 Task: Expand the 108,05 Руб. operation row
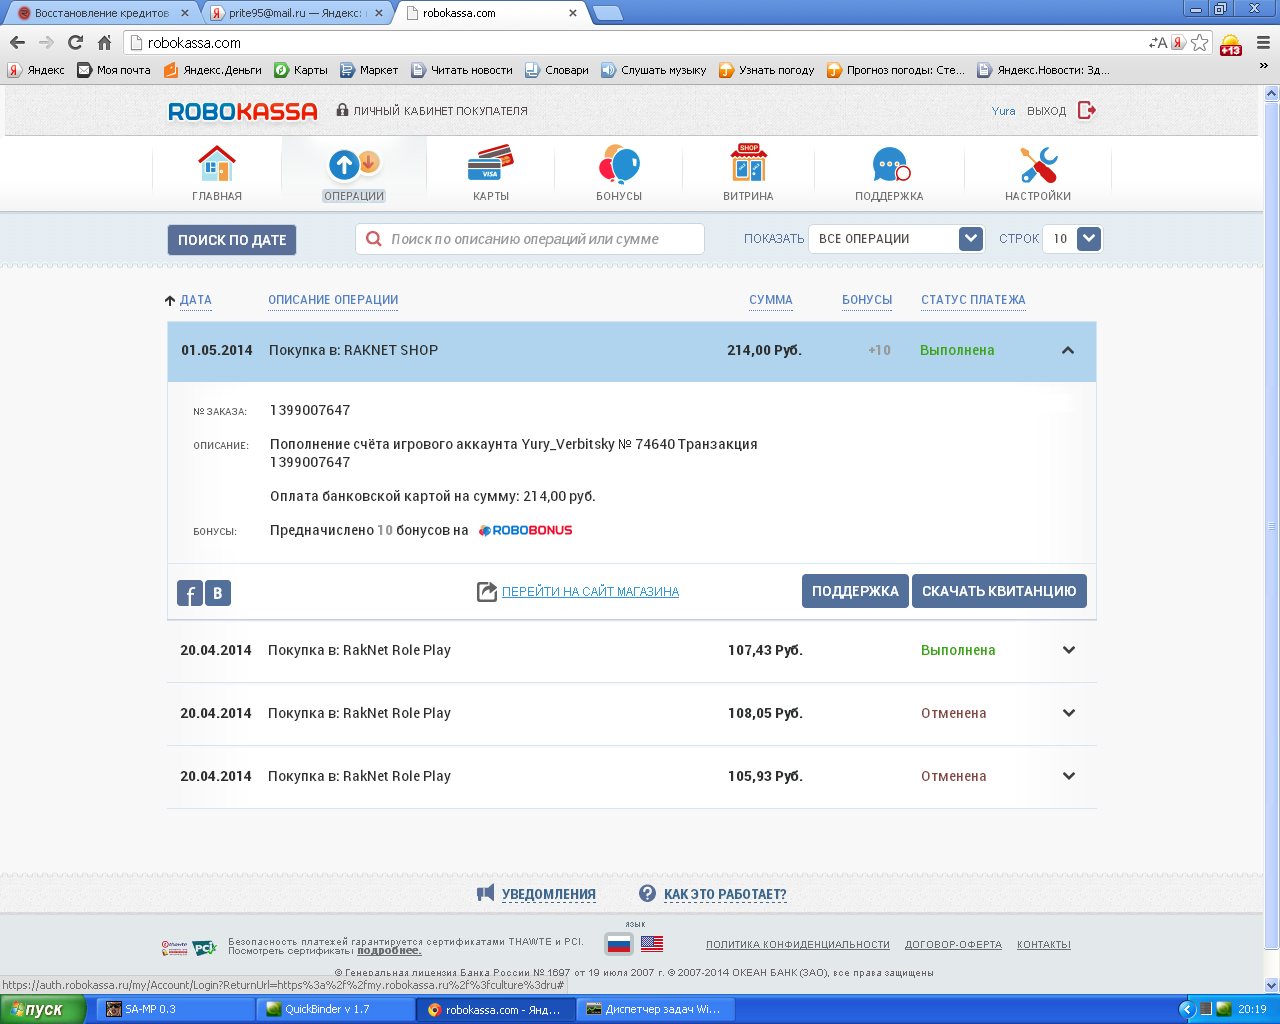[1069, 713]
